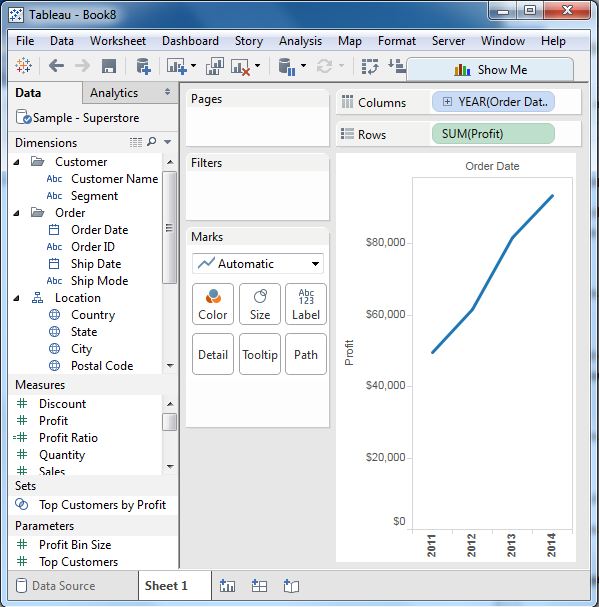This screenshot has width=599, height=607.
Task: Click the Swap rows and columns icon
Action: coord(369,66)
